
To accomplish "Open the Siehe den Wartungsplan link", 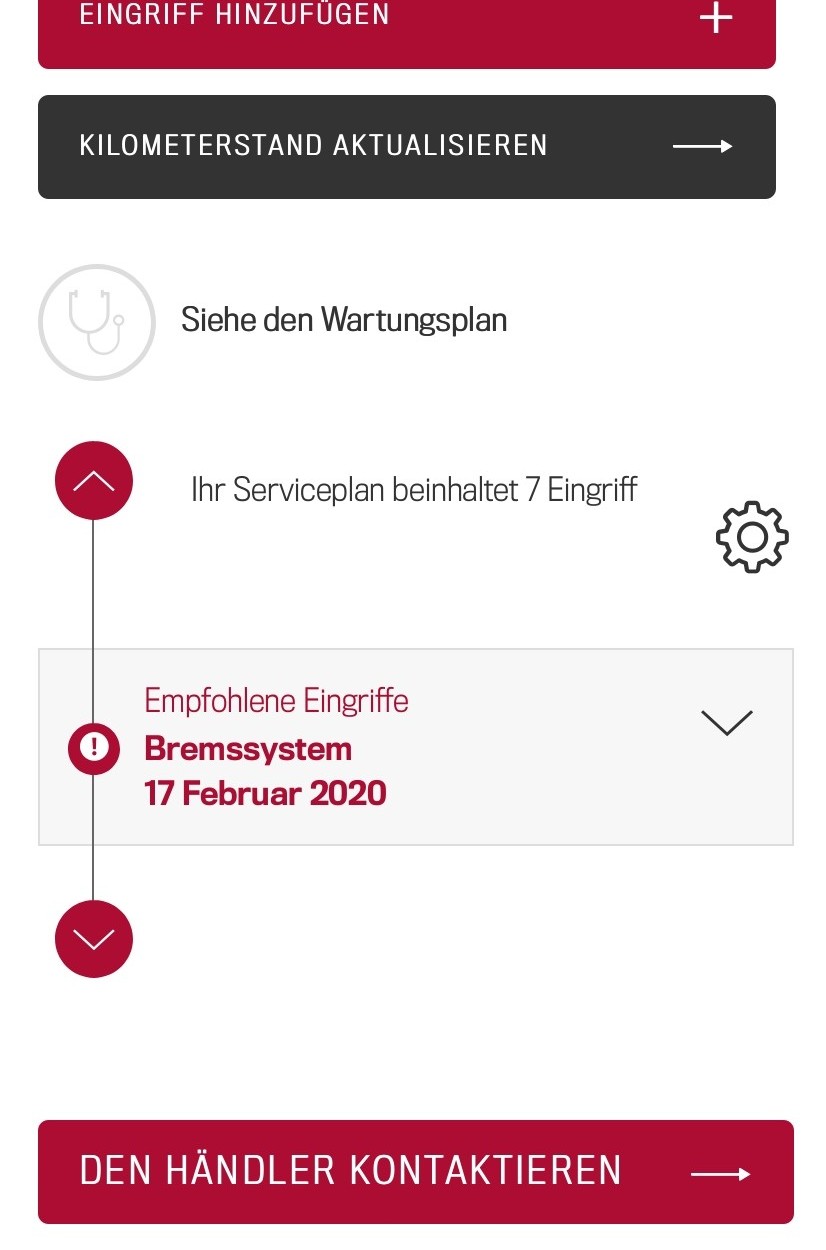I will coord(344,320).
